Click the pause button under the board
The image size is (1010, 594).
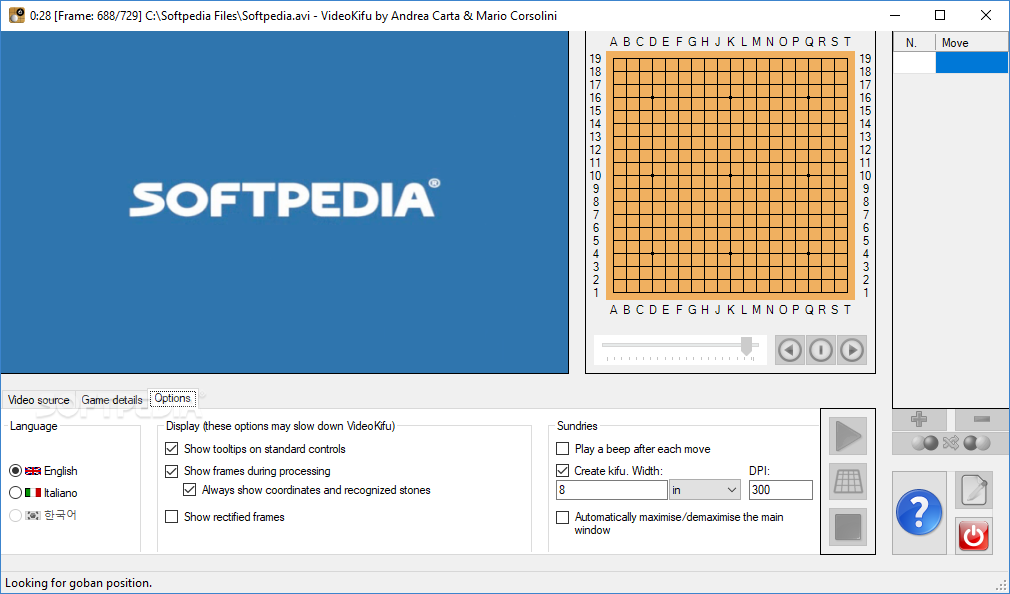tap(821, 350)
